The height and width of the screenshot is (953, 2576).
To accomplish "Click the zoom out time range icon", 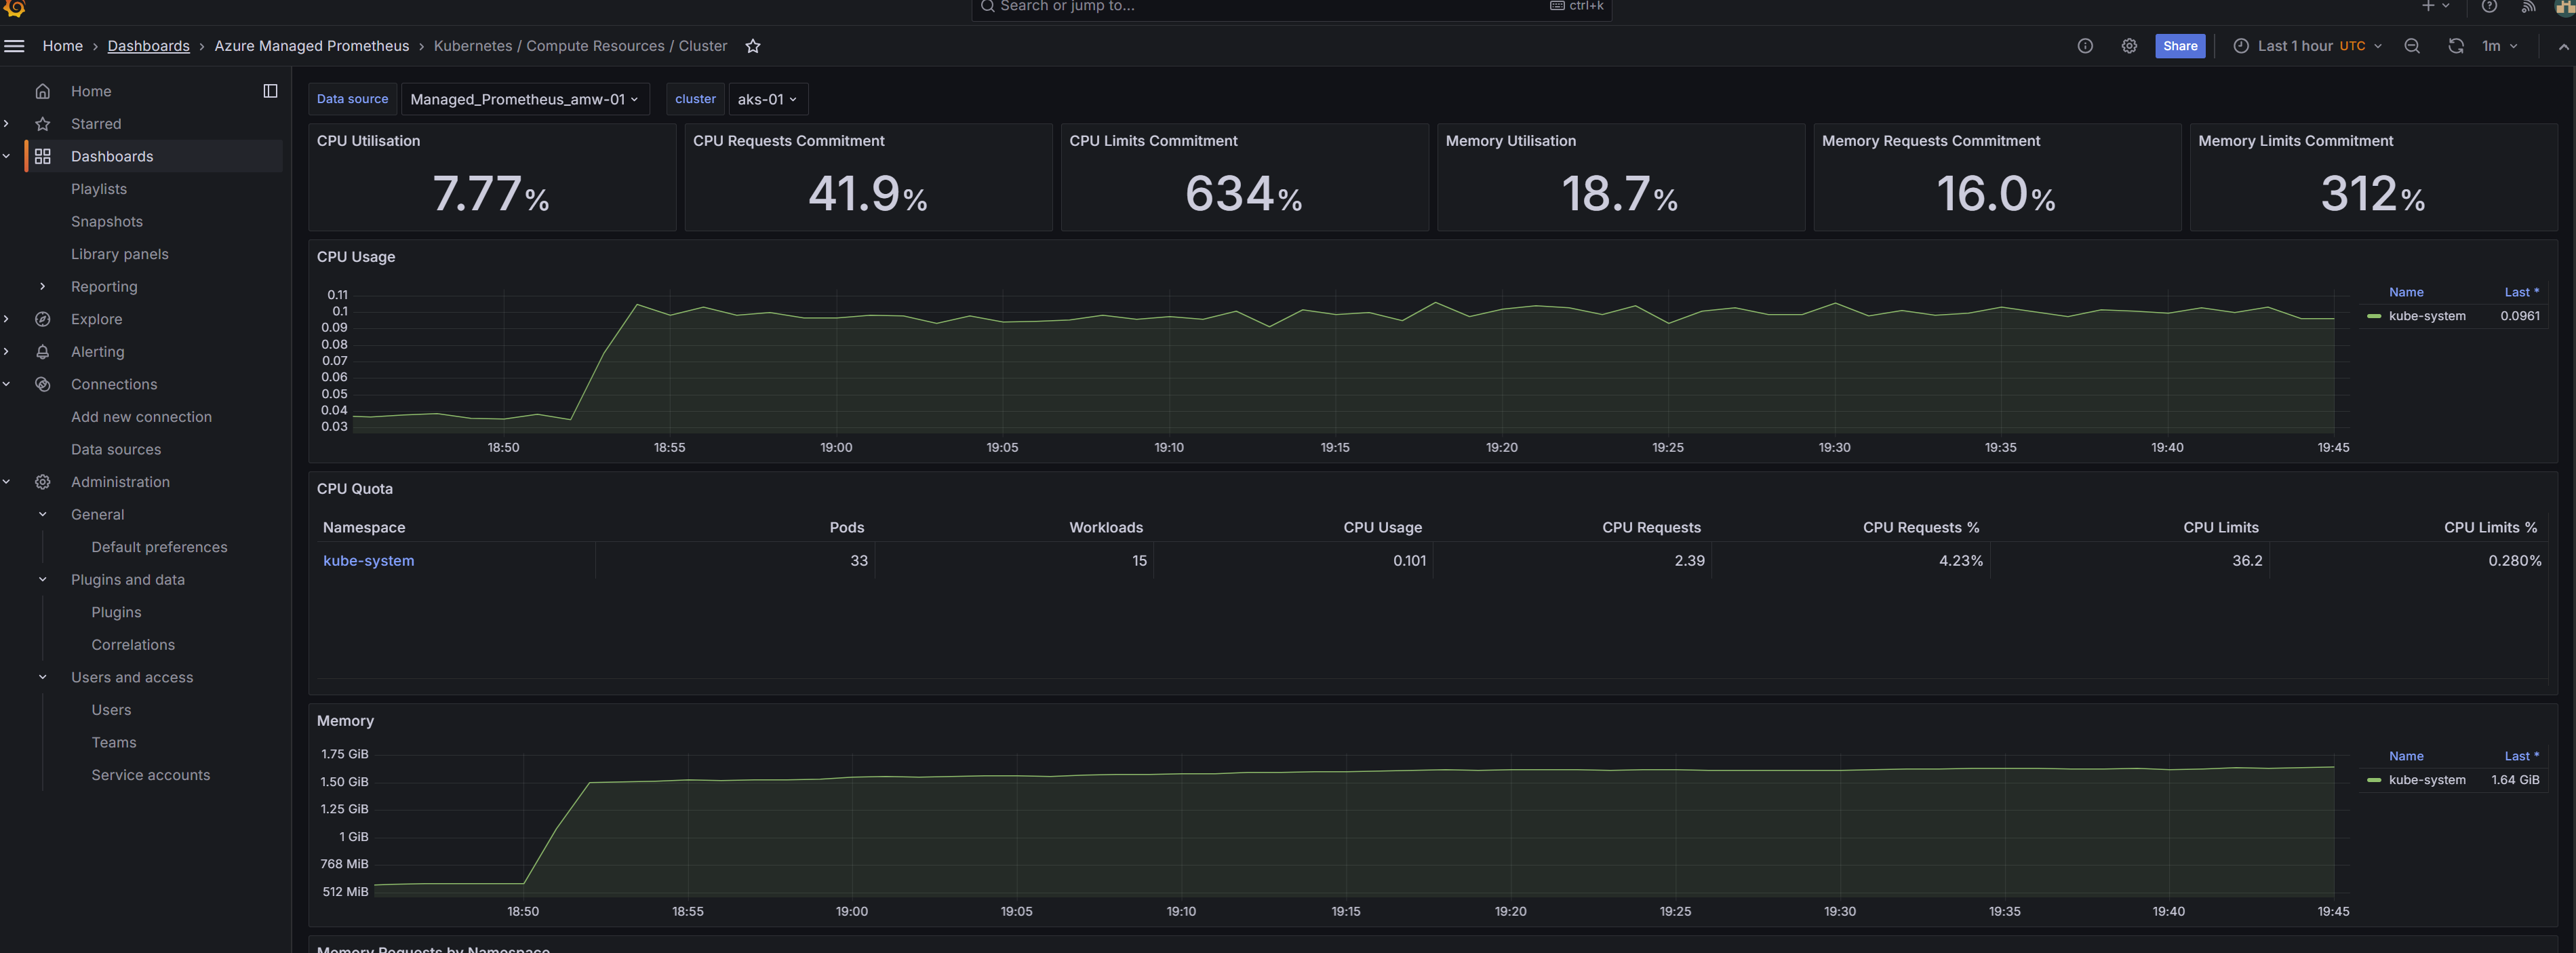I will coord(2411,46).
